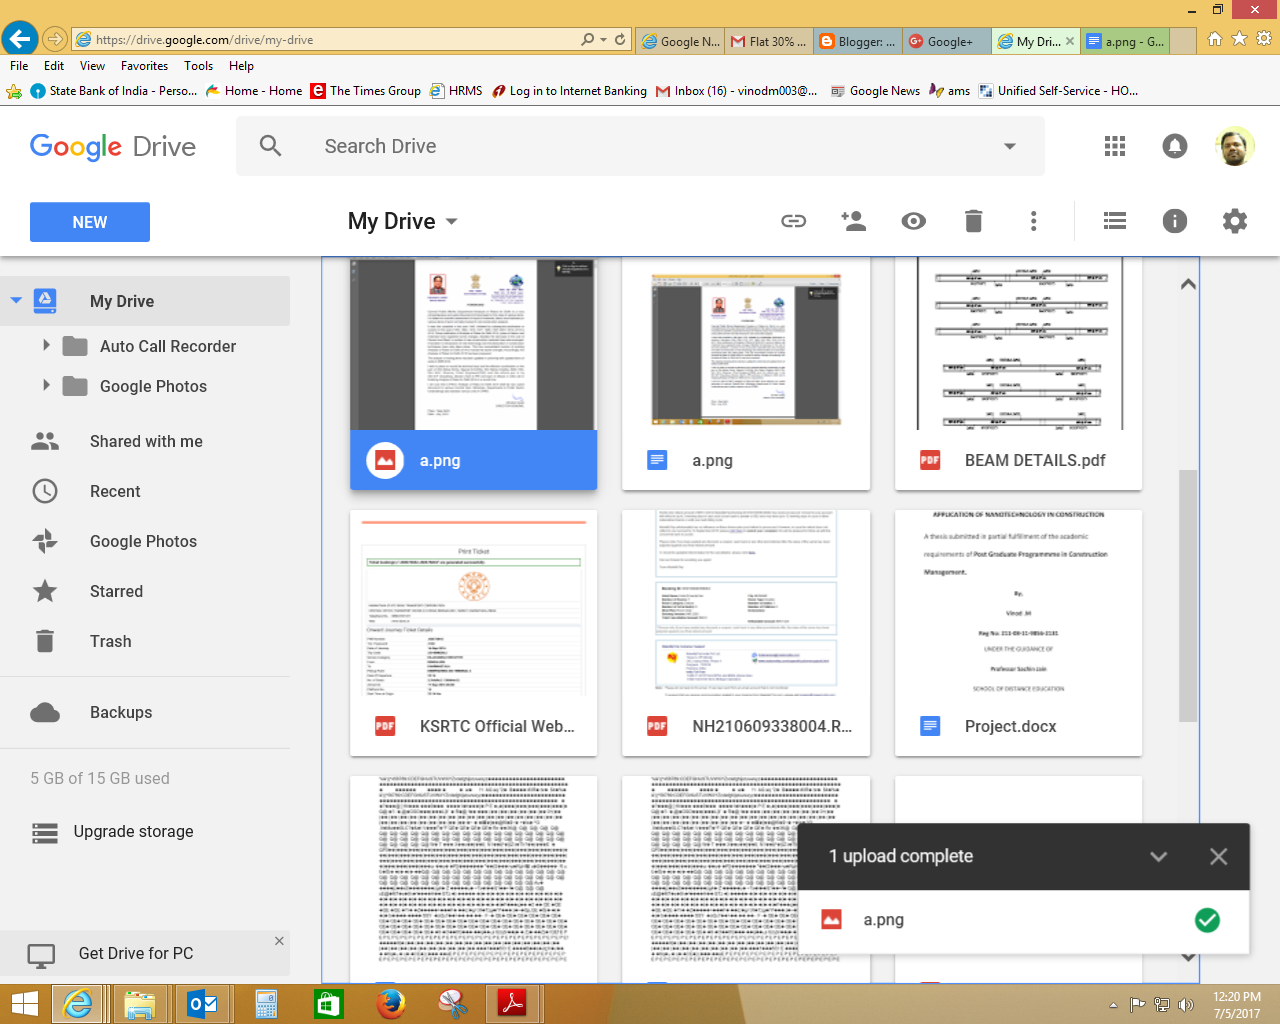This screenshot has width=1280, height=1024.
Task: Open the Google apps grid
Action: 1114,146
